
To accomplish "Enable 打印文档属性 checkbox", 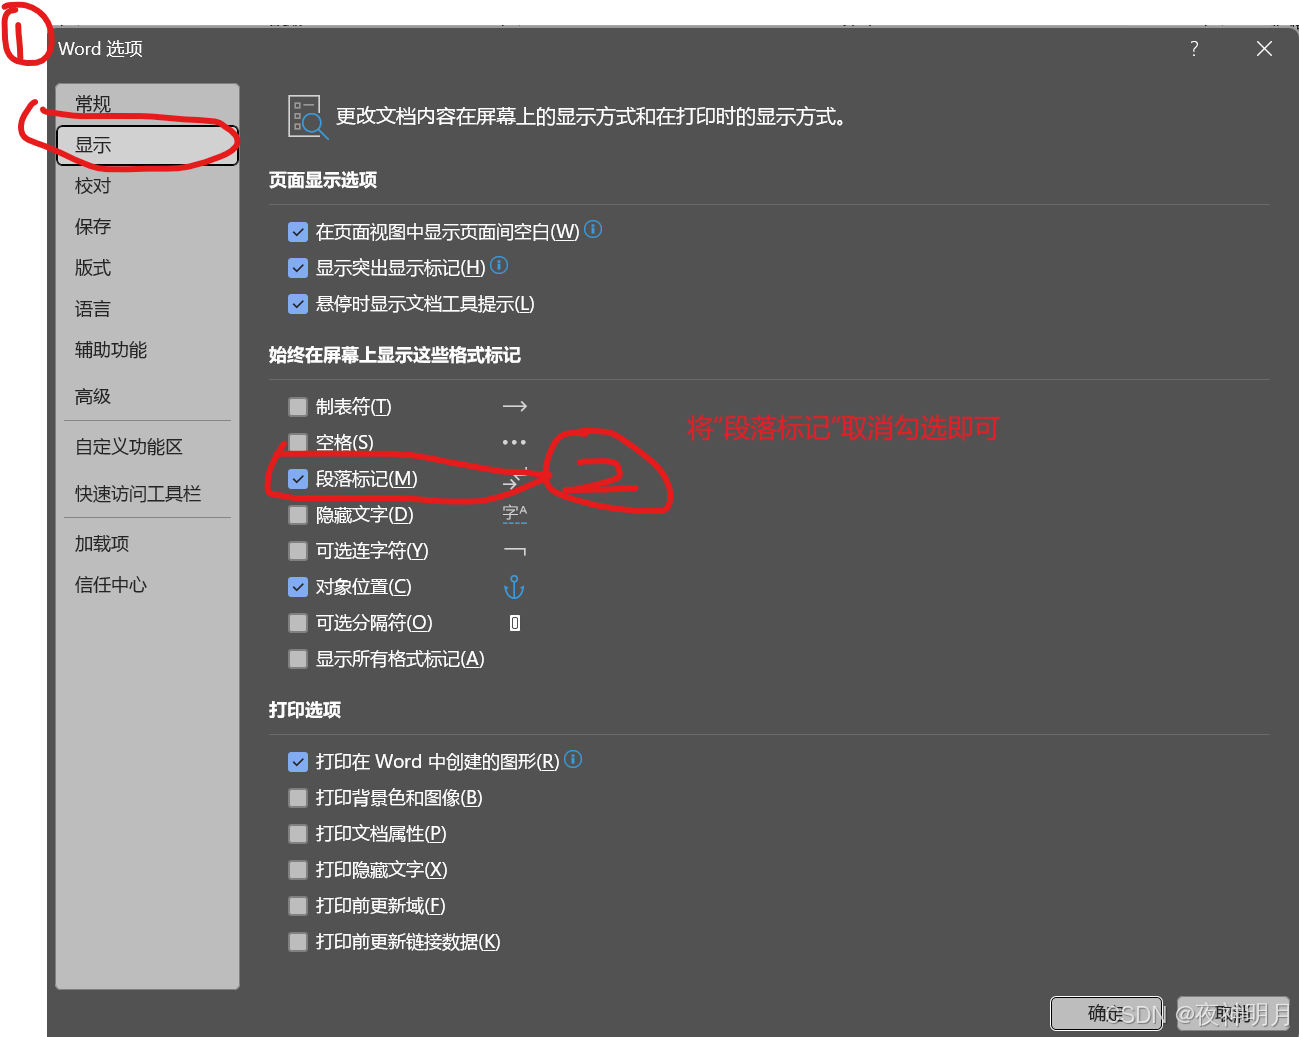I will pos(298,834).
